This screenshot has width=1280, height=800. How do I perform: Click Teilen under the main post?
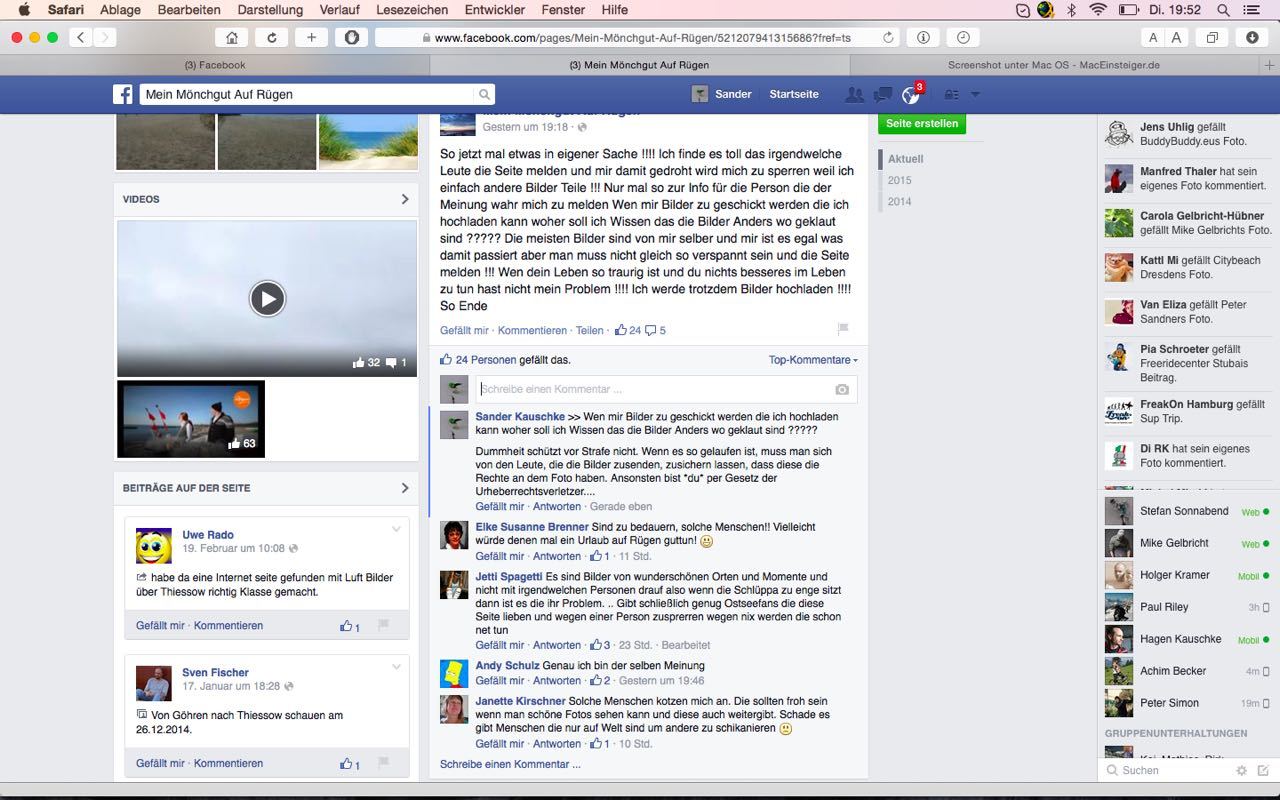(590, 330)
